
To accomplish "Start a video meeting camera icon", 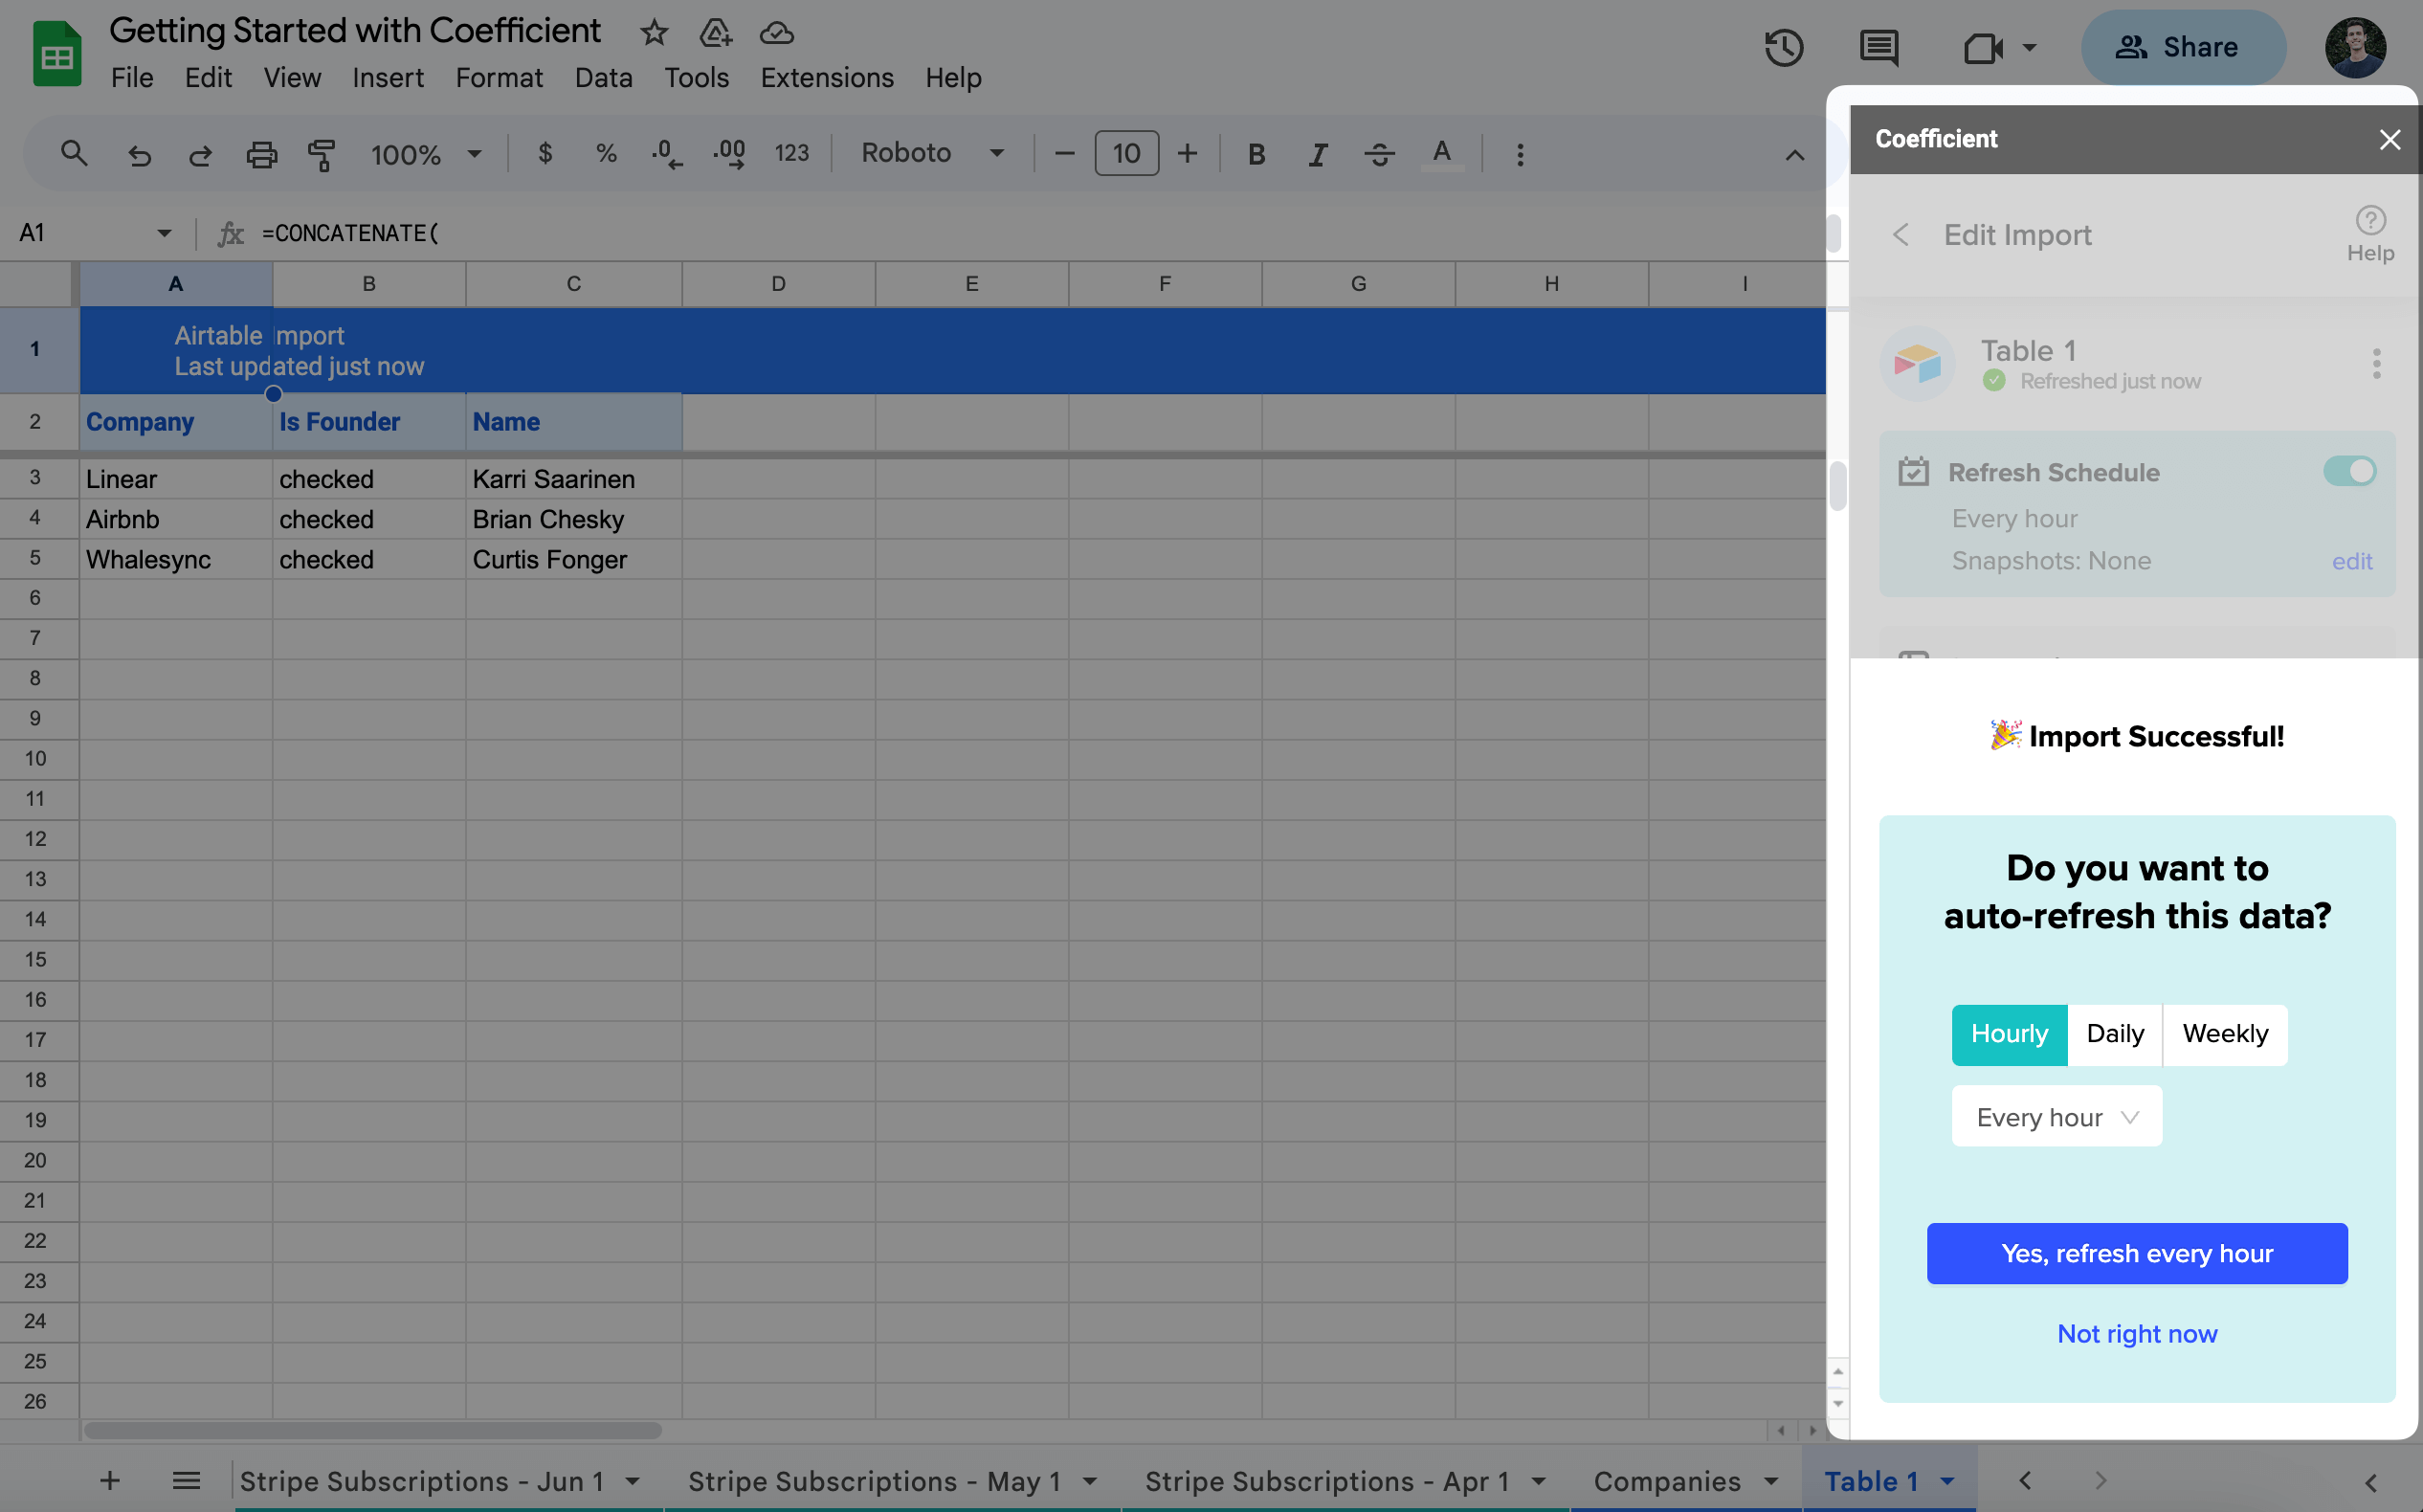I will (x=1983, y=47).
